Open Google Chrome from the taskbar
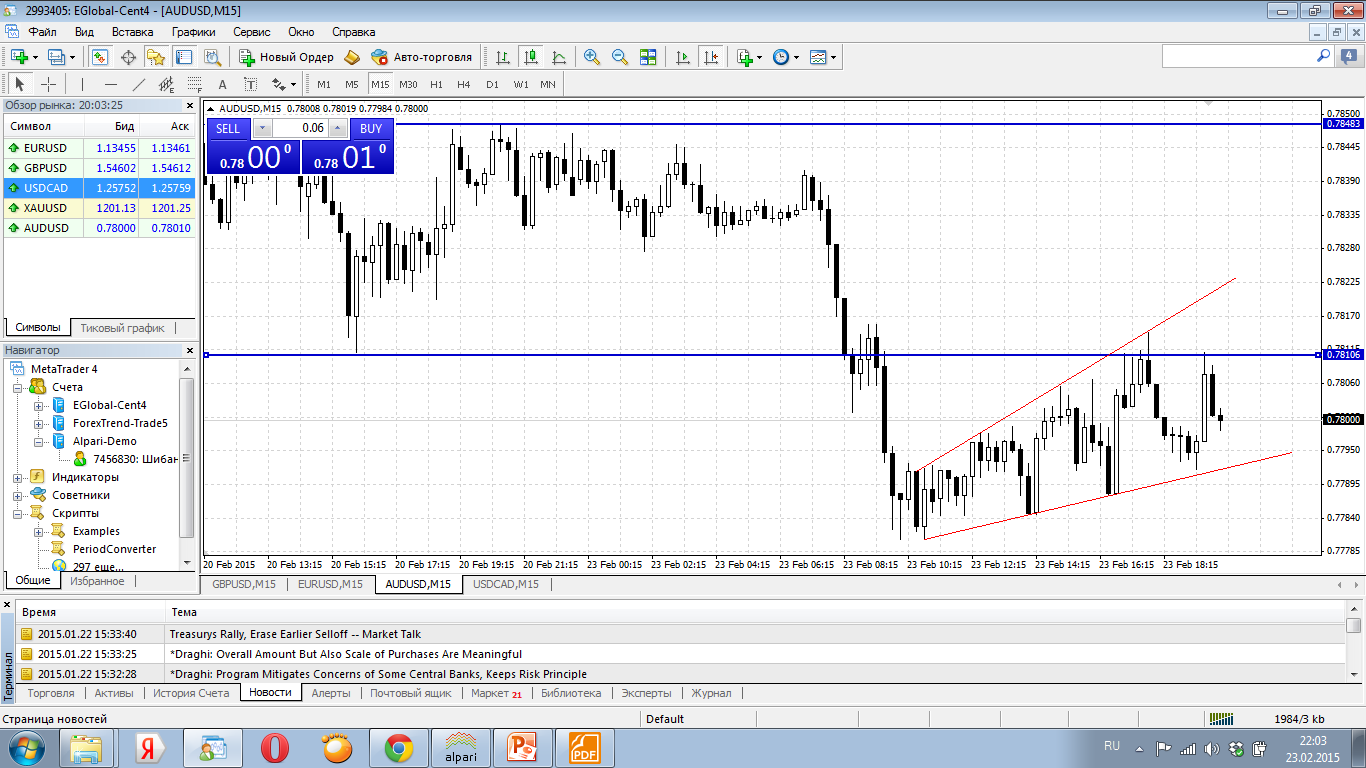The height and width of the screenshot is (768, 1366). click(x=399, y=747)
